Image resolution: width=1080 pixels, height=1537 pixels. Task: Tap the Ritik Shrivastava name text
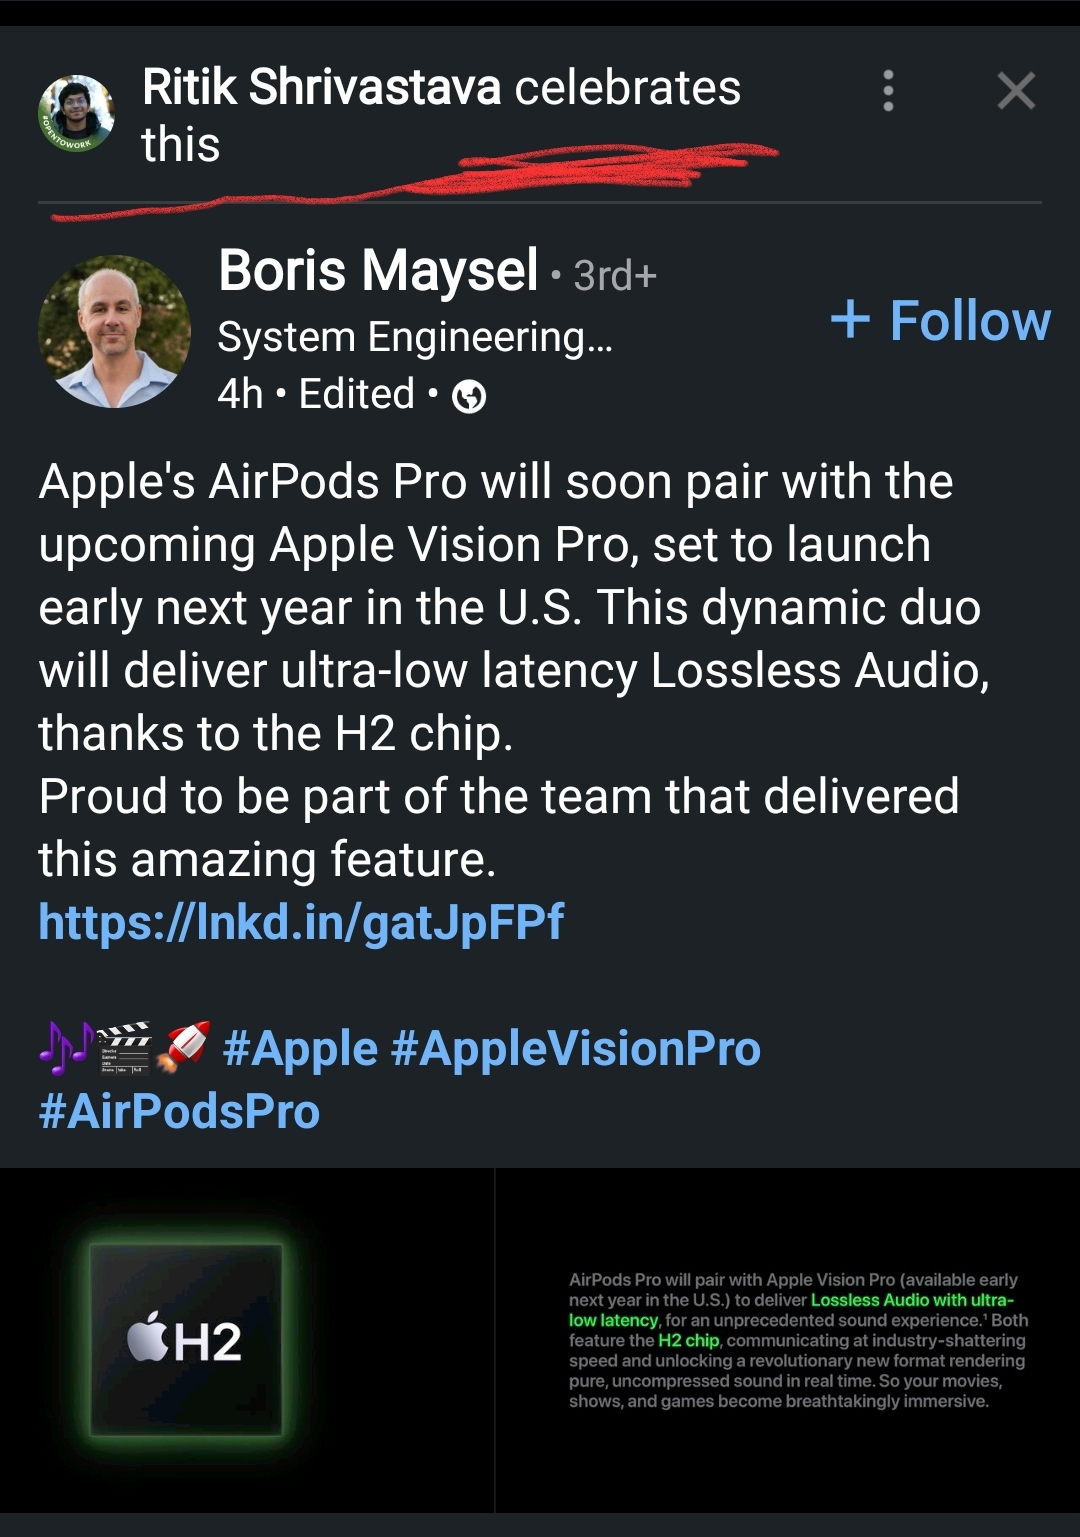[321, 87]
